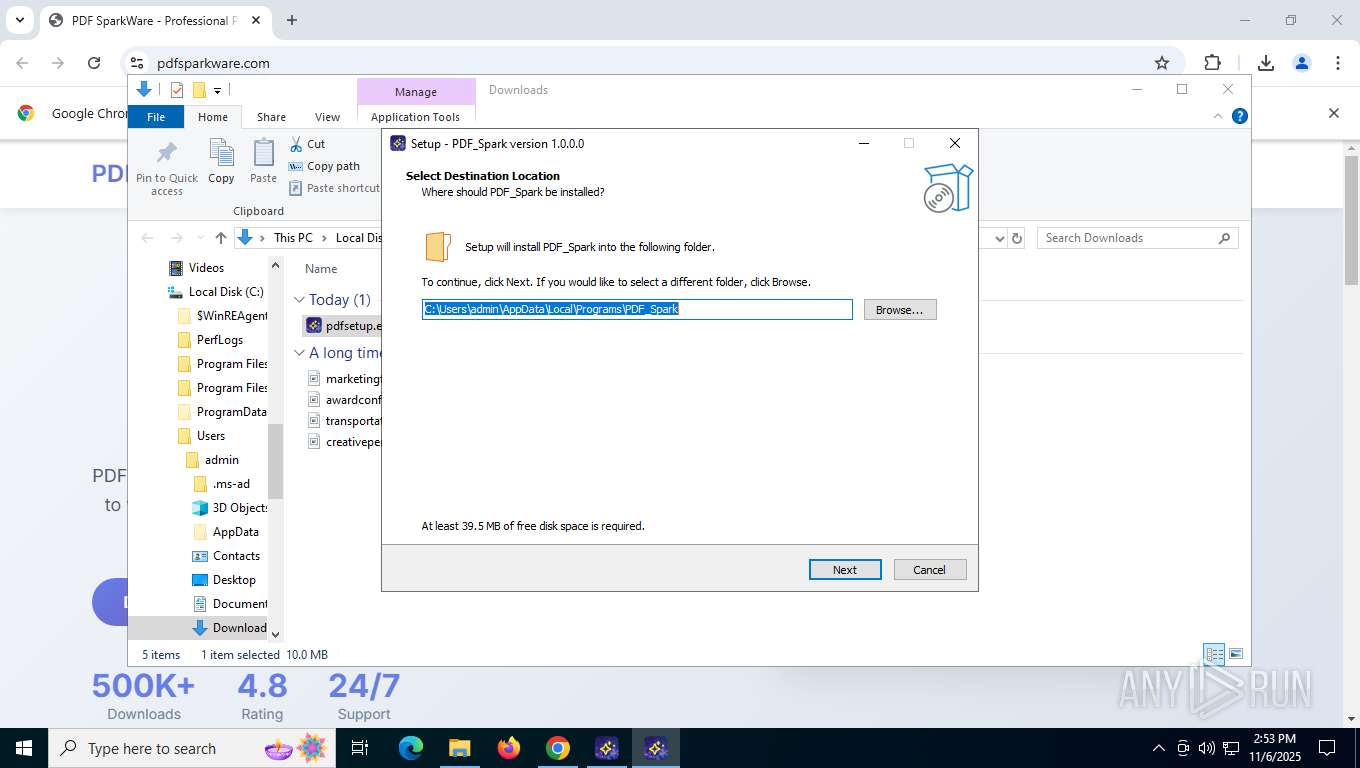Click the destination folder path field
Viewport: 1360px width, 768px height.
(x=637, y=310)
